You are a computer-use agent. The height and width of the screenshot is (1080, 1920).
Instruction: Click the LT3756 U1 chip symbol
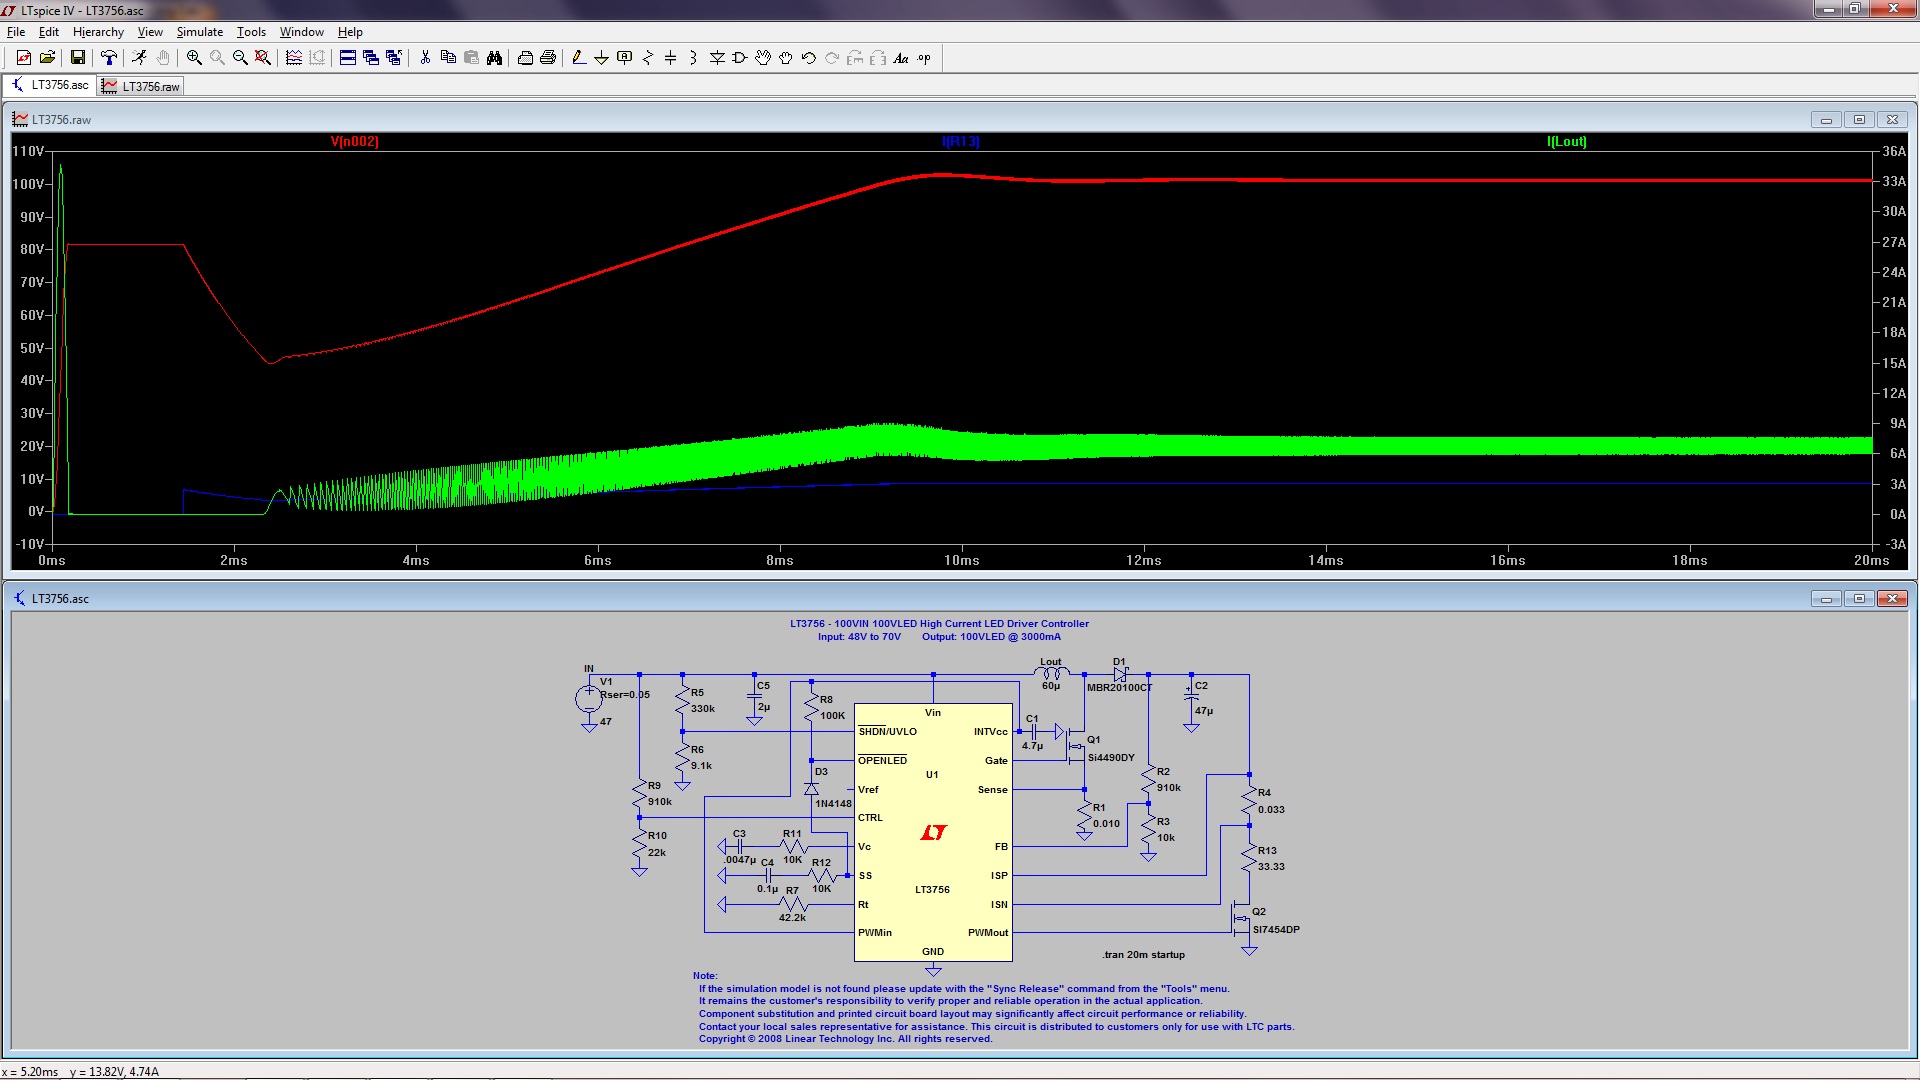coord(933,832)
